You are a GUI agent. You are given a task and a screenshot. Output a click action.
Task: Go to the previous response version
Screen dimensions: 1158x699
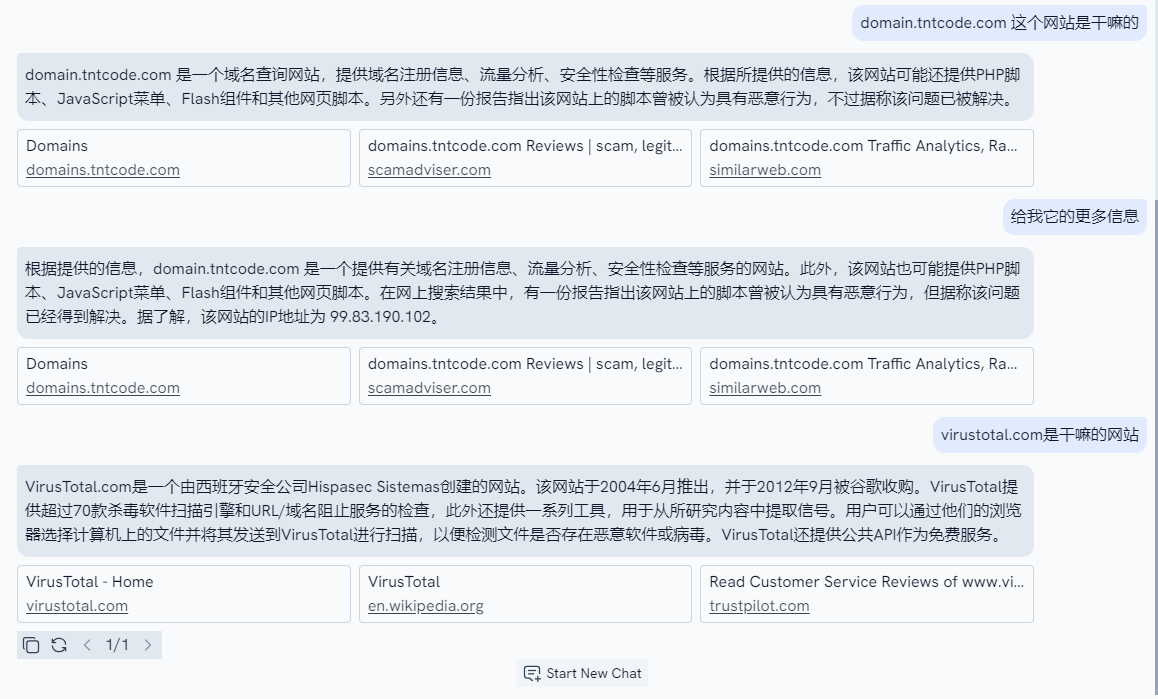coord(87,645)
